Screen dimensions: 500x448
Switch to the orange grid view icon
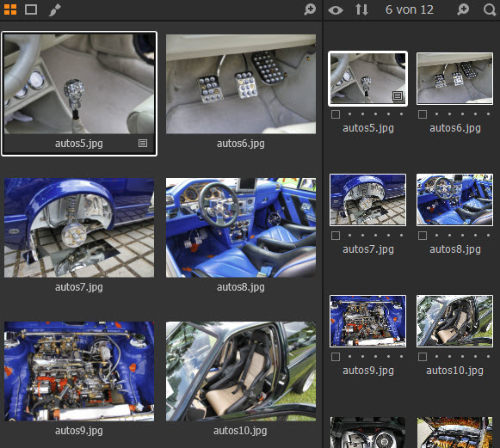coord(10,10)
